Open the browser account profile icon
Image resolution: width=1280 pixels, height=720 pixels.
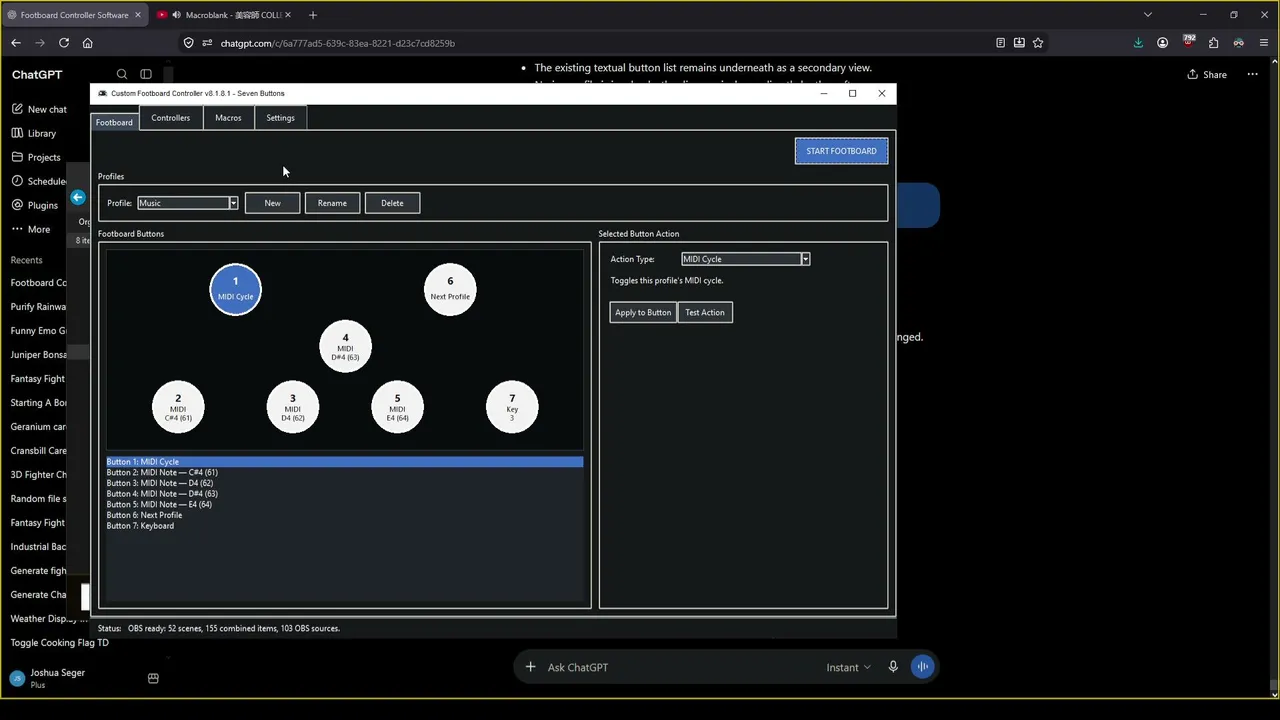coord(1162,43)
